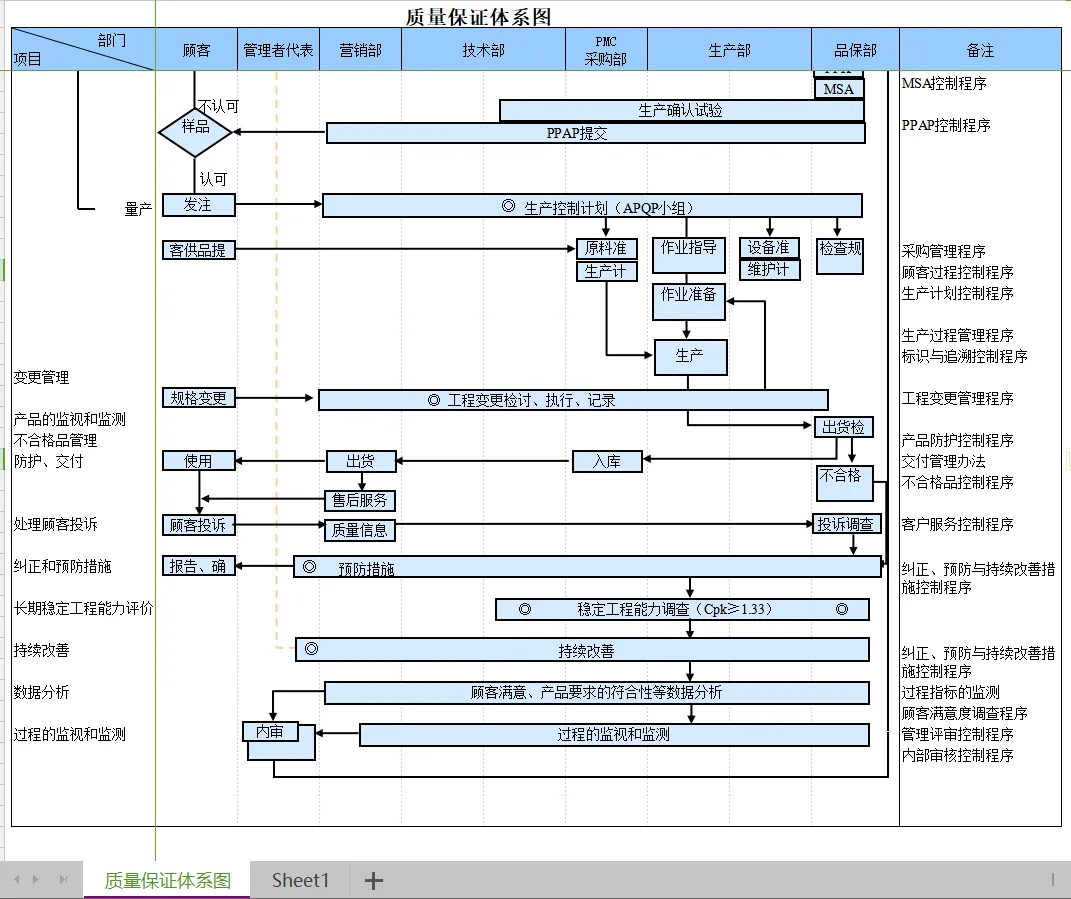Click the 营销部 column header

click(361, 50)
